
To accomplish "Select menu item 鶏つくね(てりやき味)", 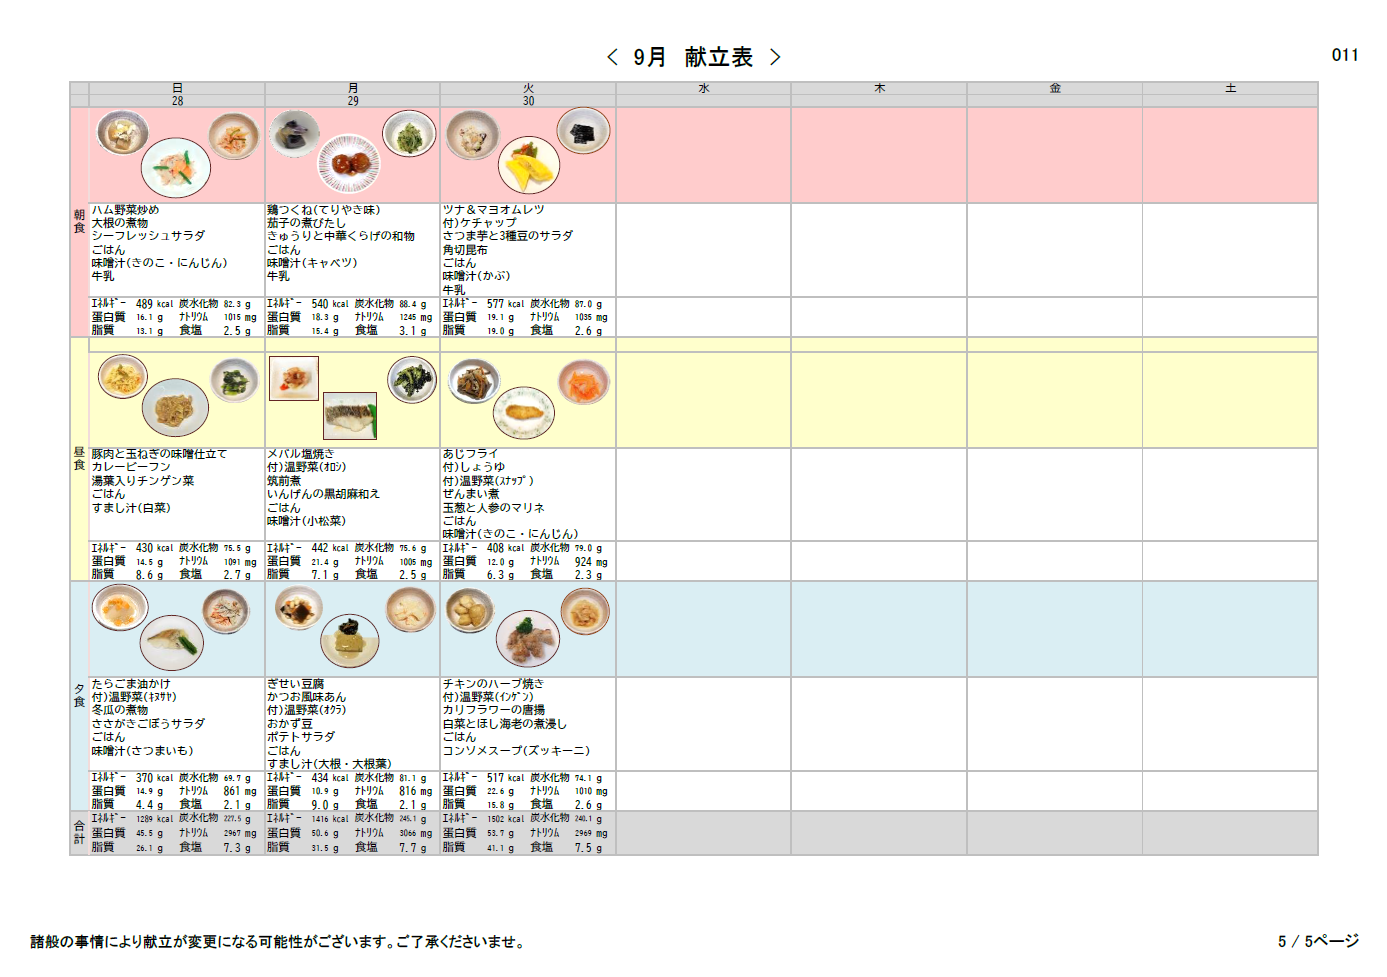I will click(323, 210).
